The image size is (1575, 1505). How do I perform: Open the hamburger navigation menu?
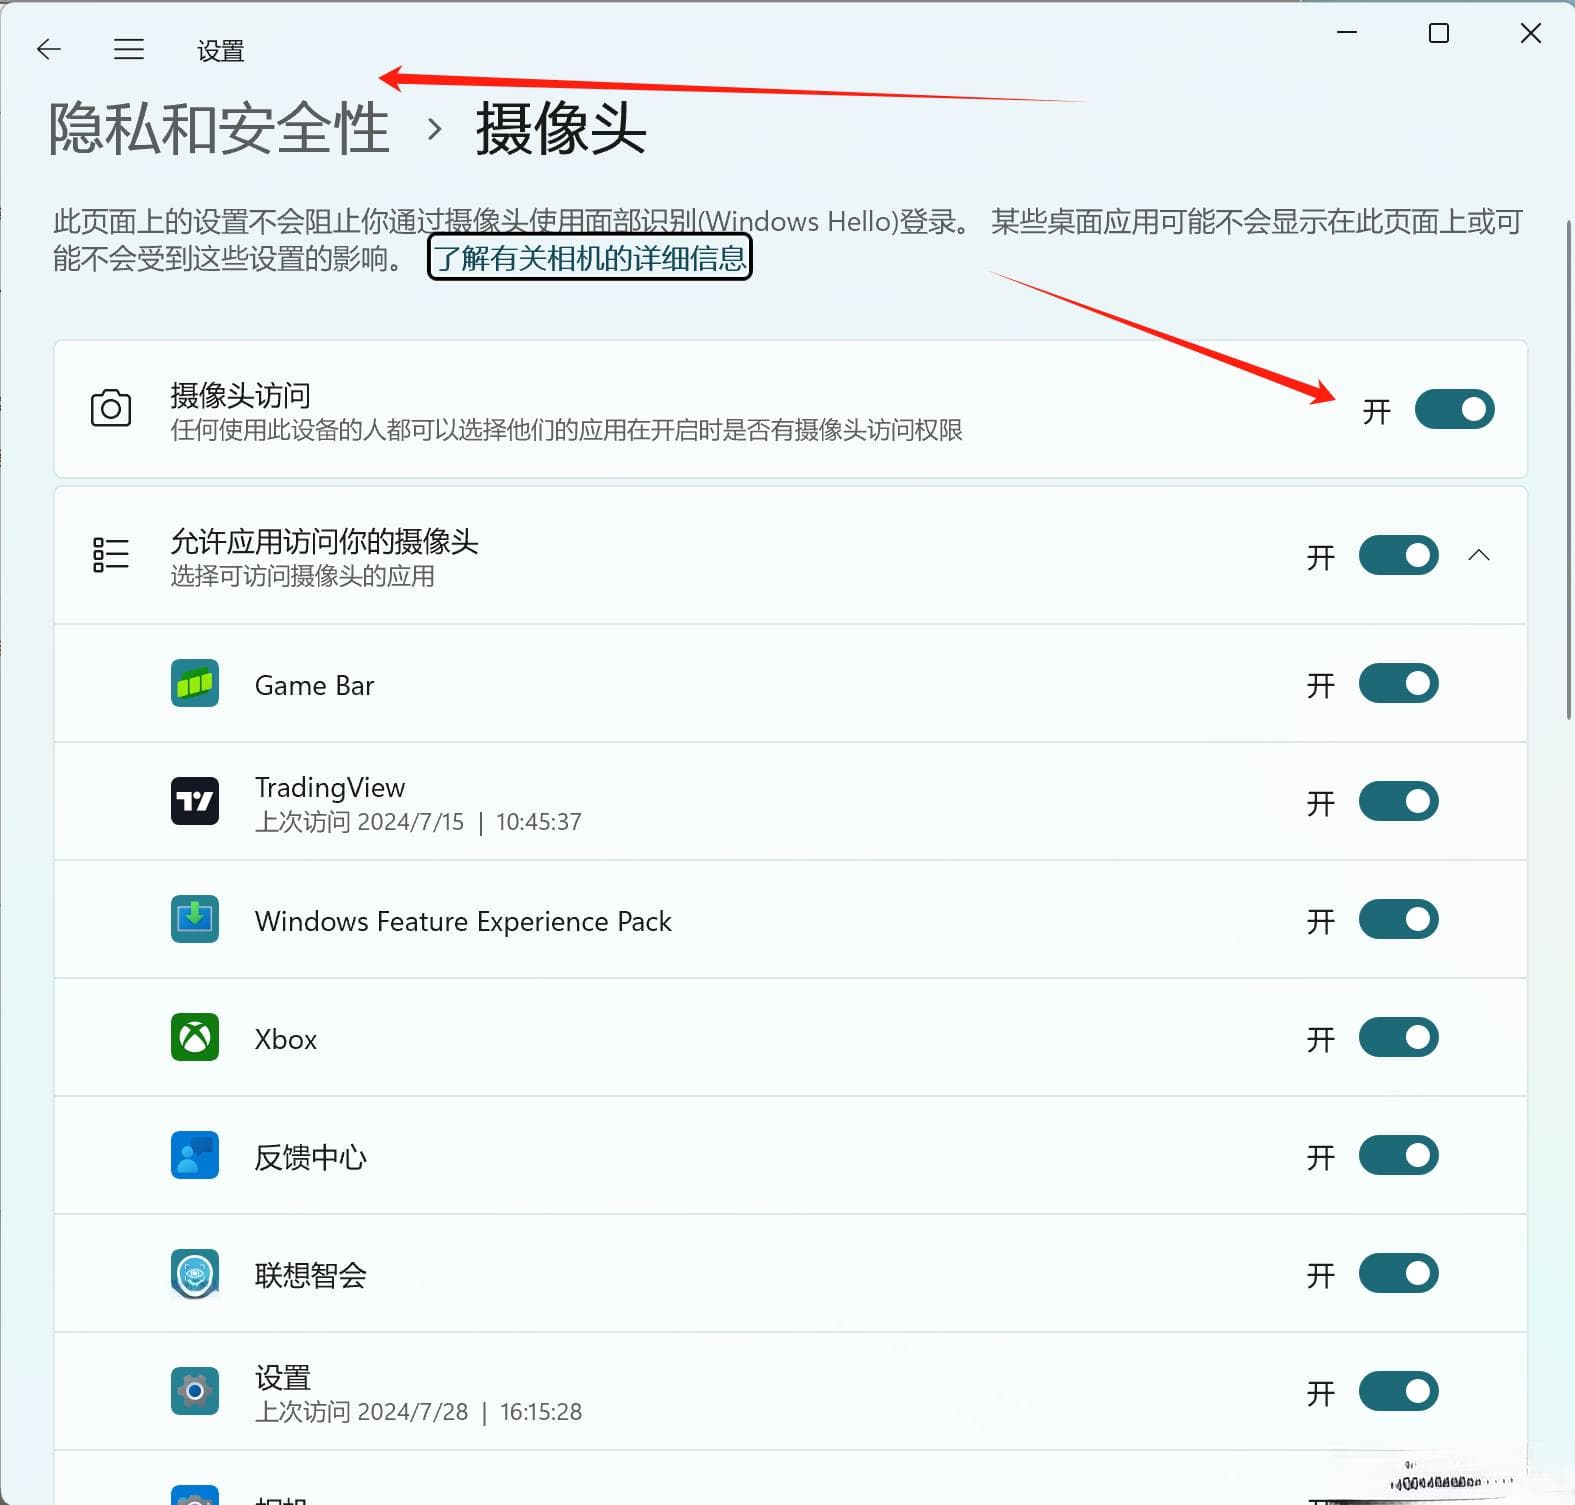click(x=129, y=49)
